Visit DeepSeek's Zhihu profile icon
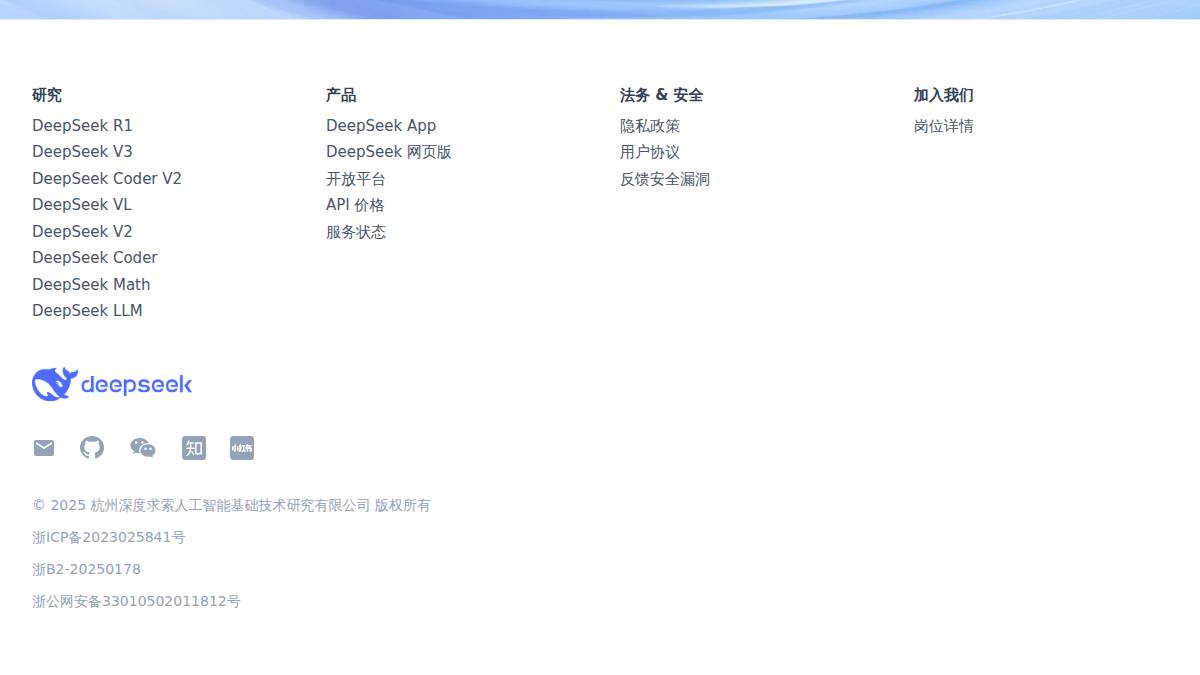 pyautogui.click(x=193, y=448)
